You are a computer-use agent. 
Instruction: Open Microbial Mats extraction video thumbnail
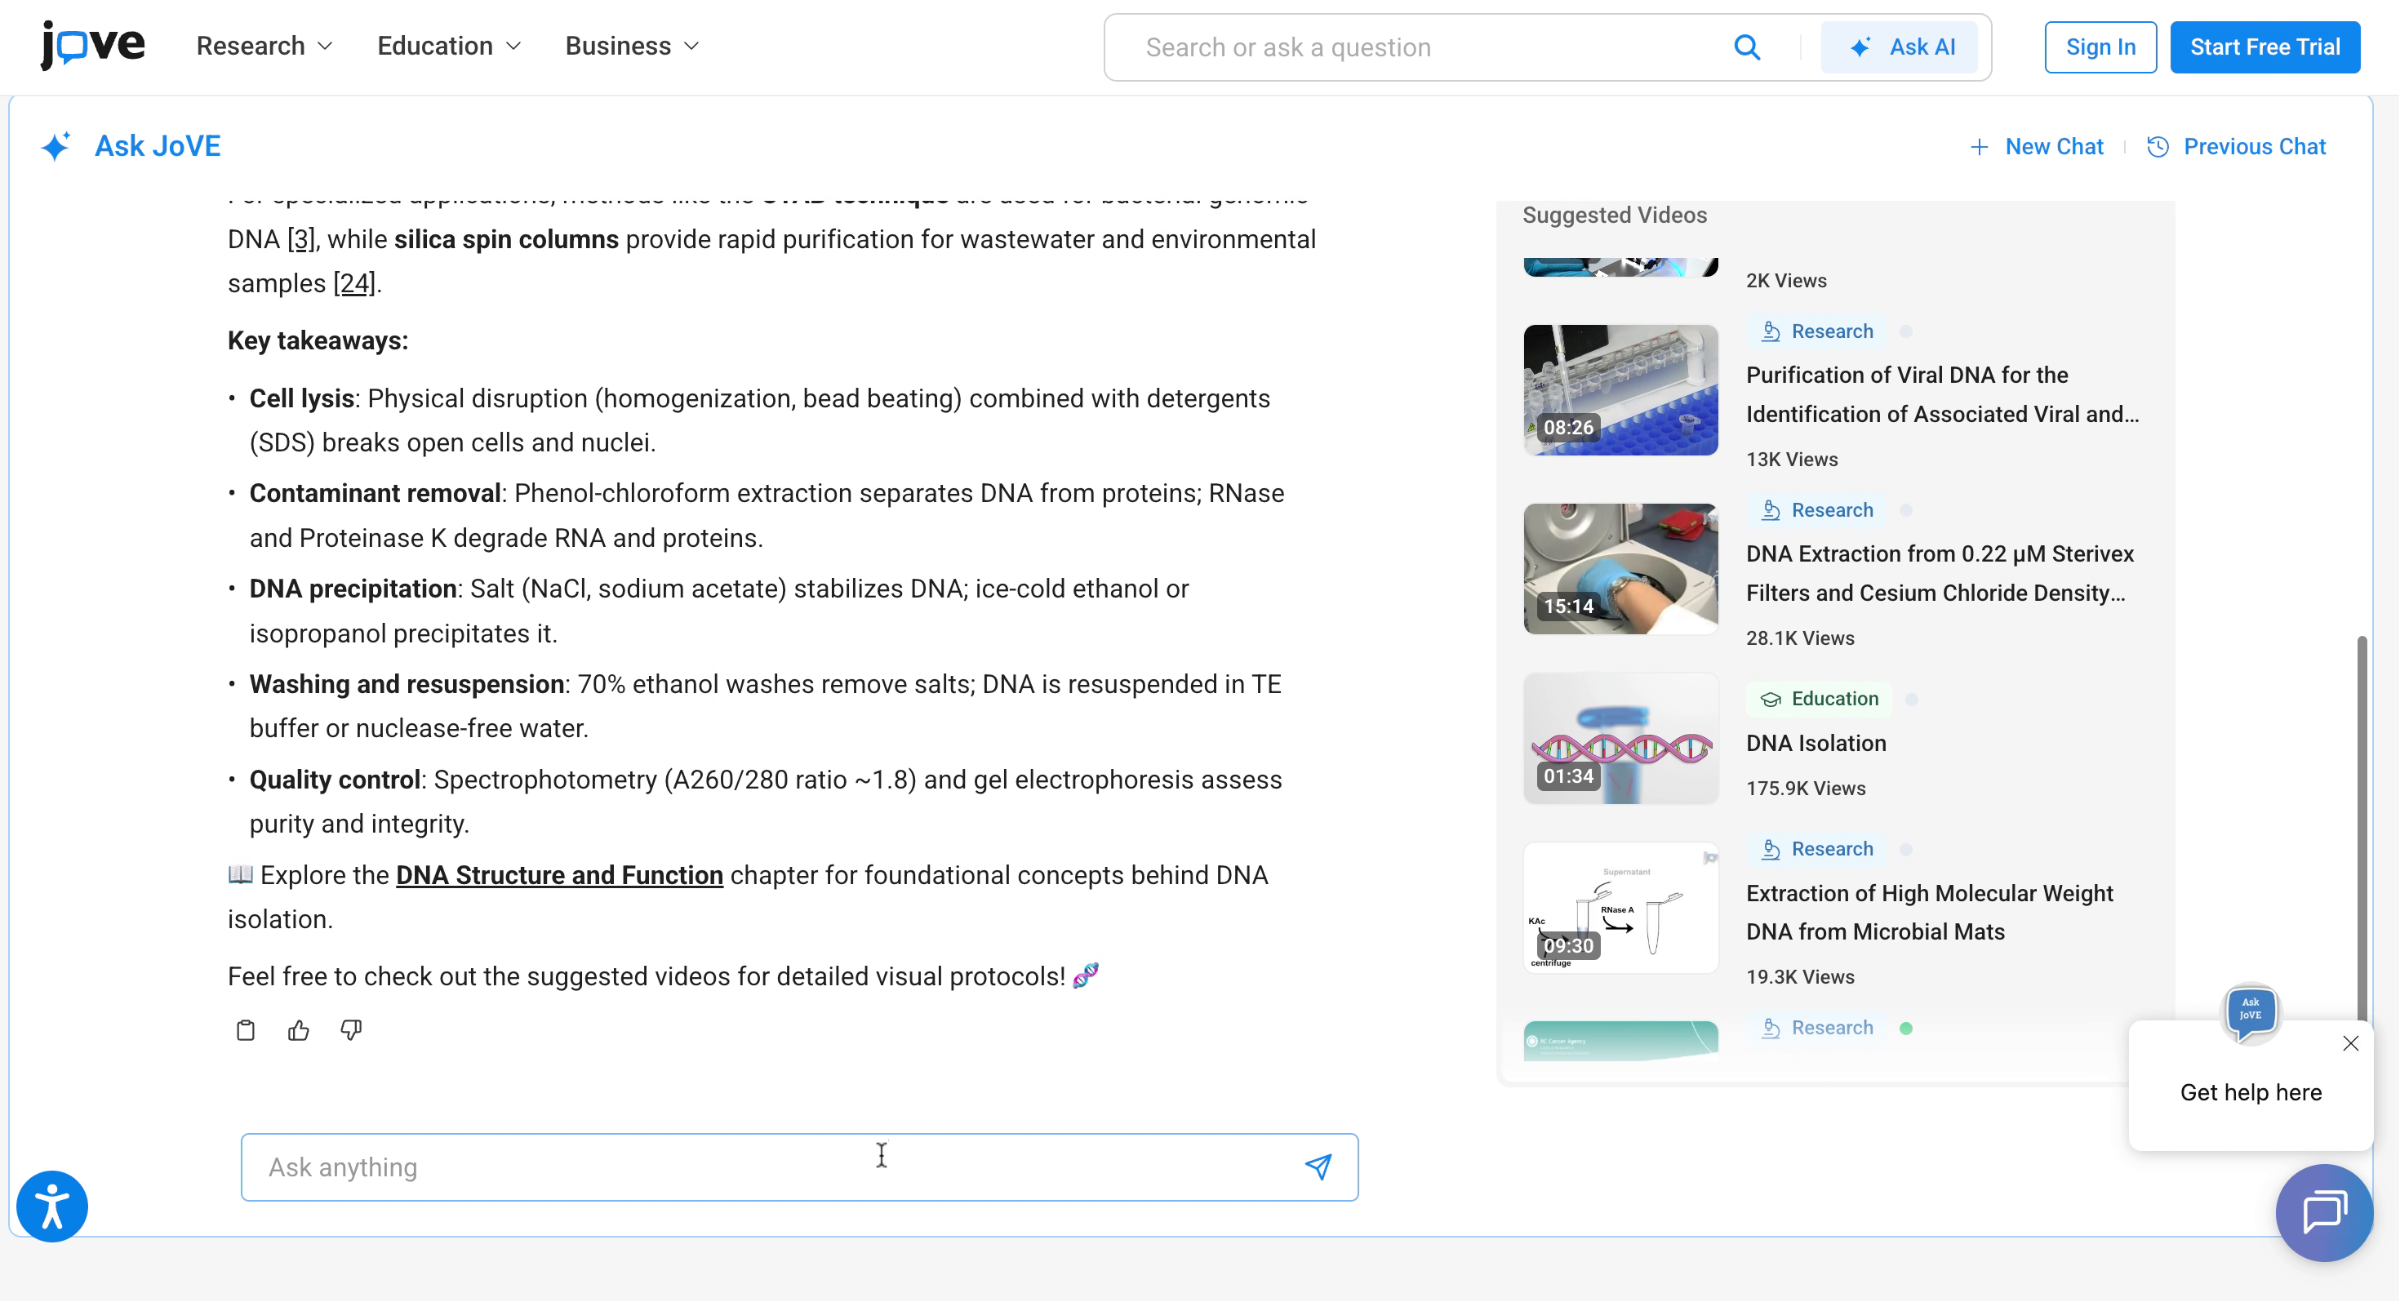coord(1620,908)
